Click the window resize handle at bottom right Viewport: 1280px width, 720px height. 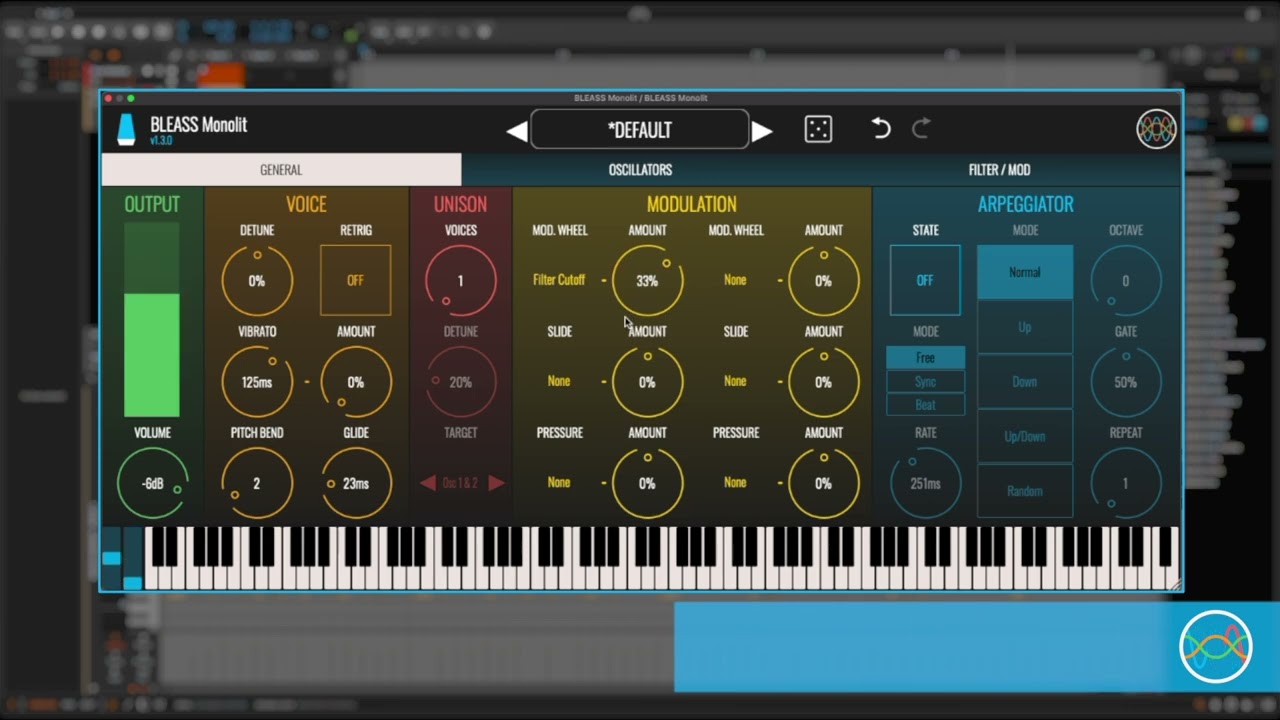click(1174, 584)
